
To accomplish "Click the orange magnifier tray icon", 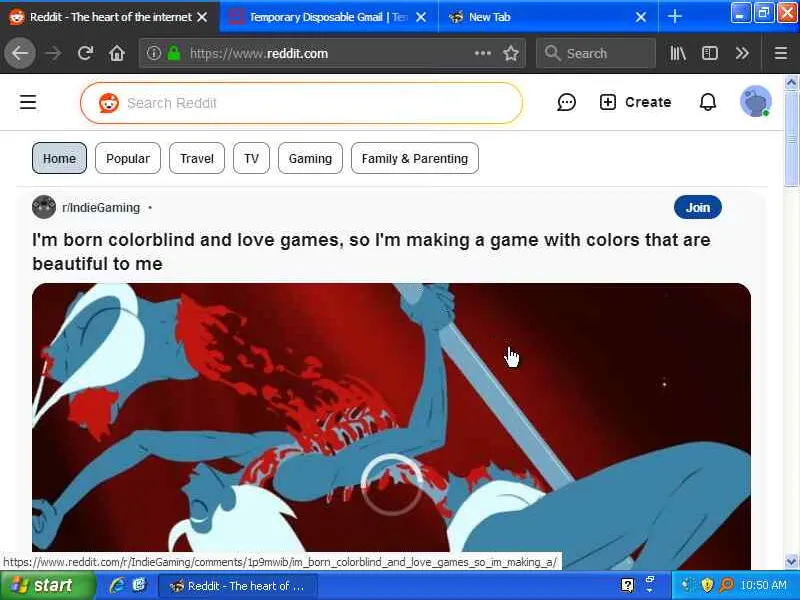I will (726, 585).
